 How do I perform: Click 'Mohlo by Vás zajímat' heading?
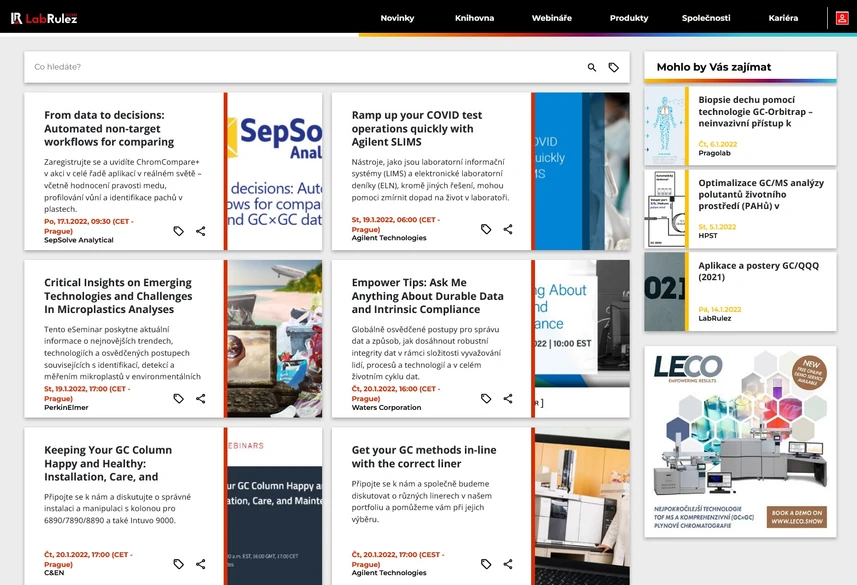714,67
